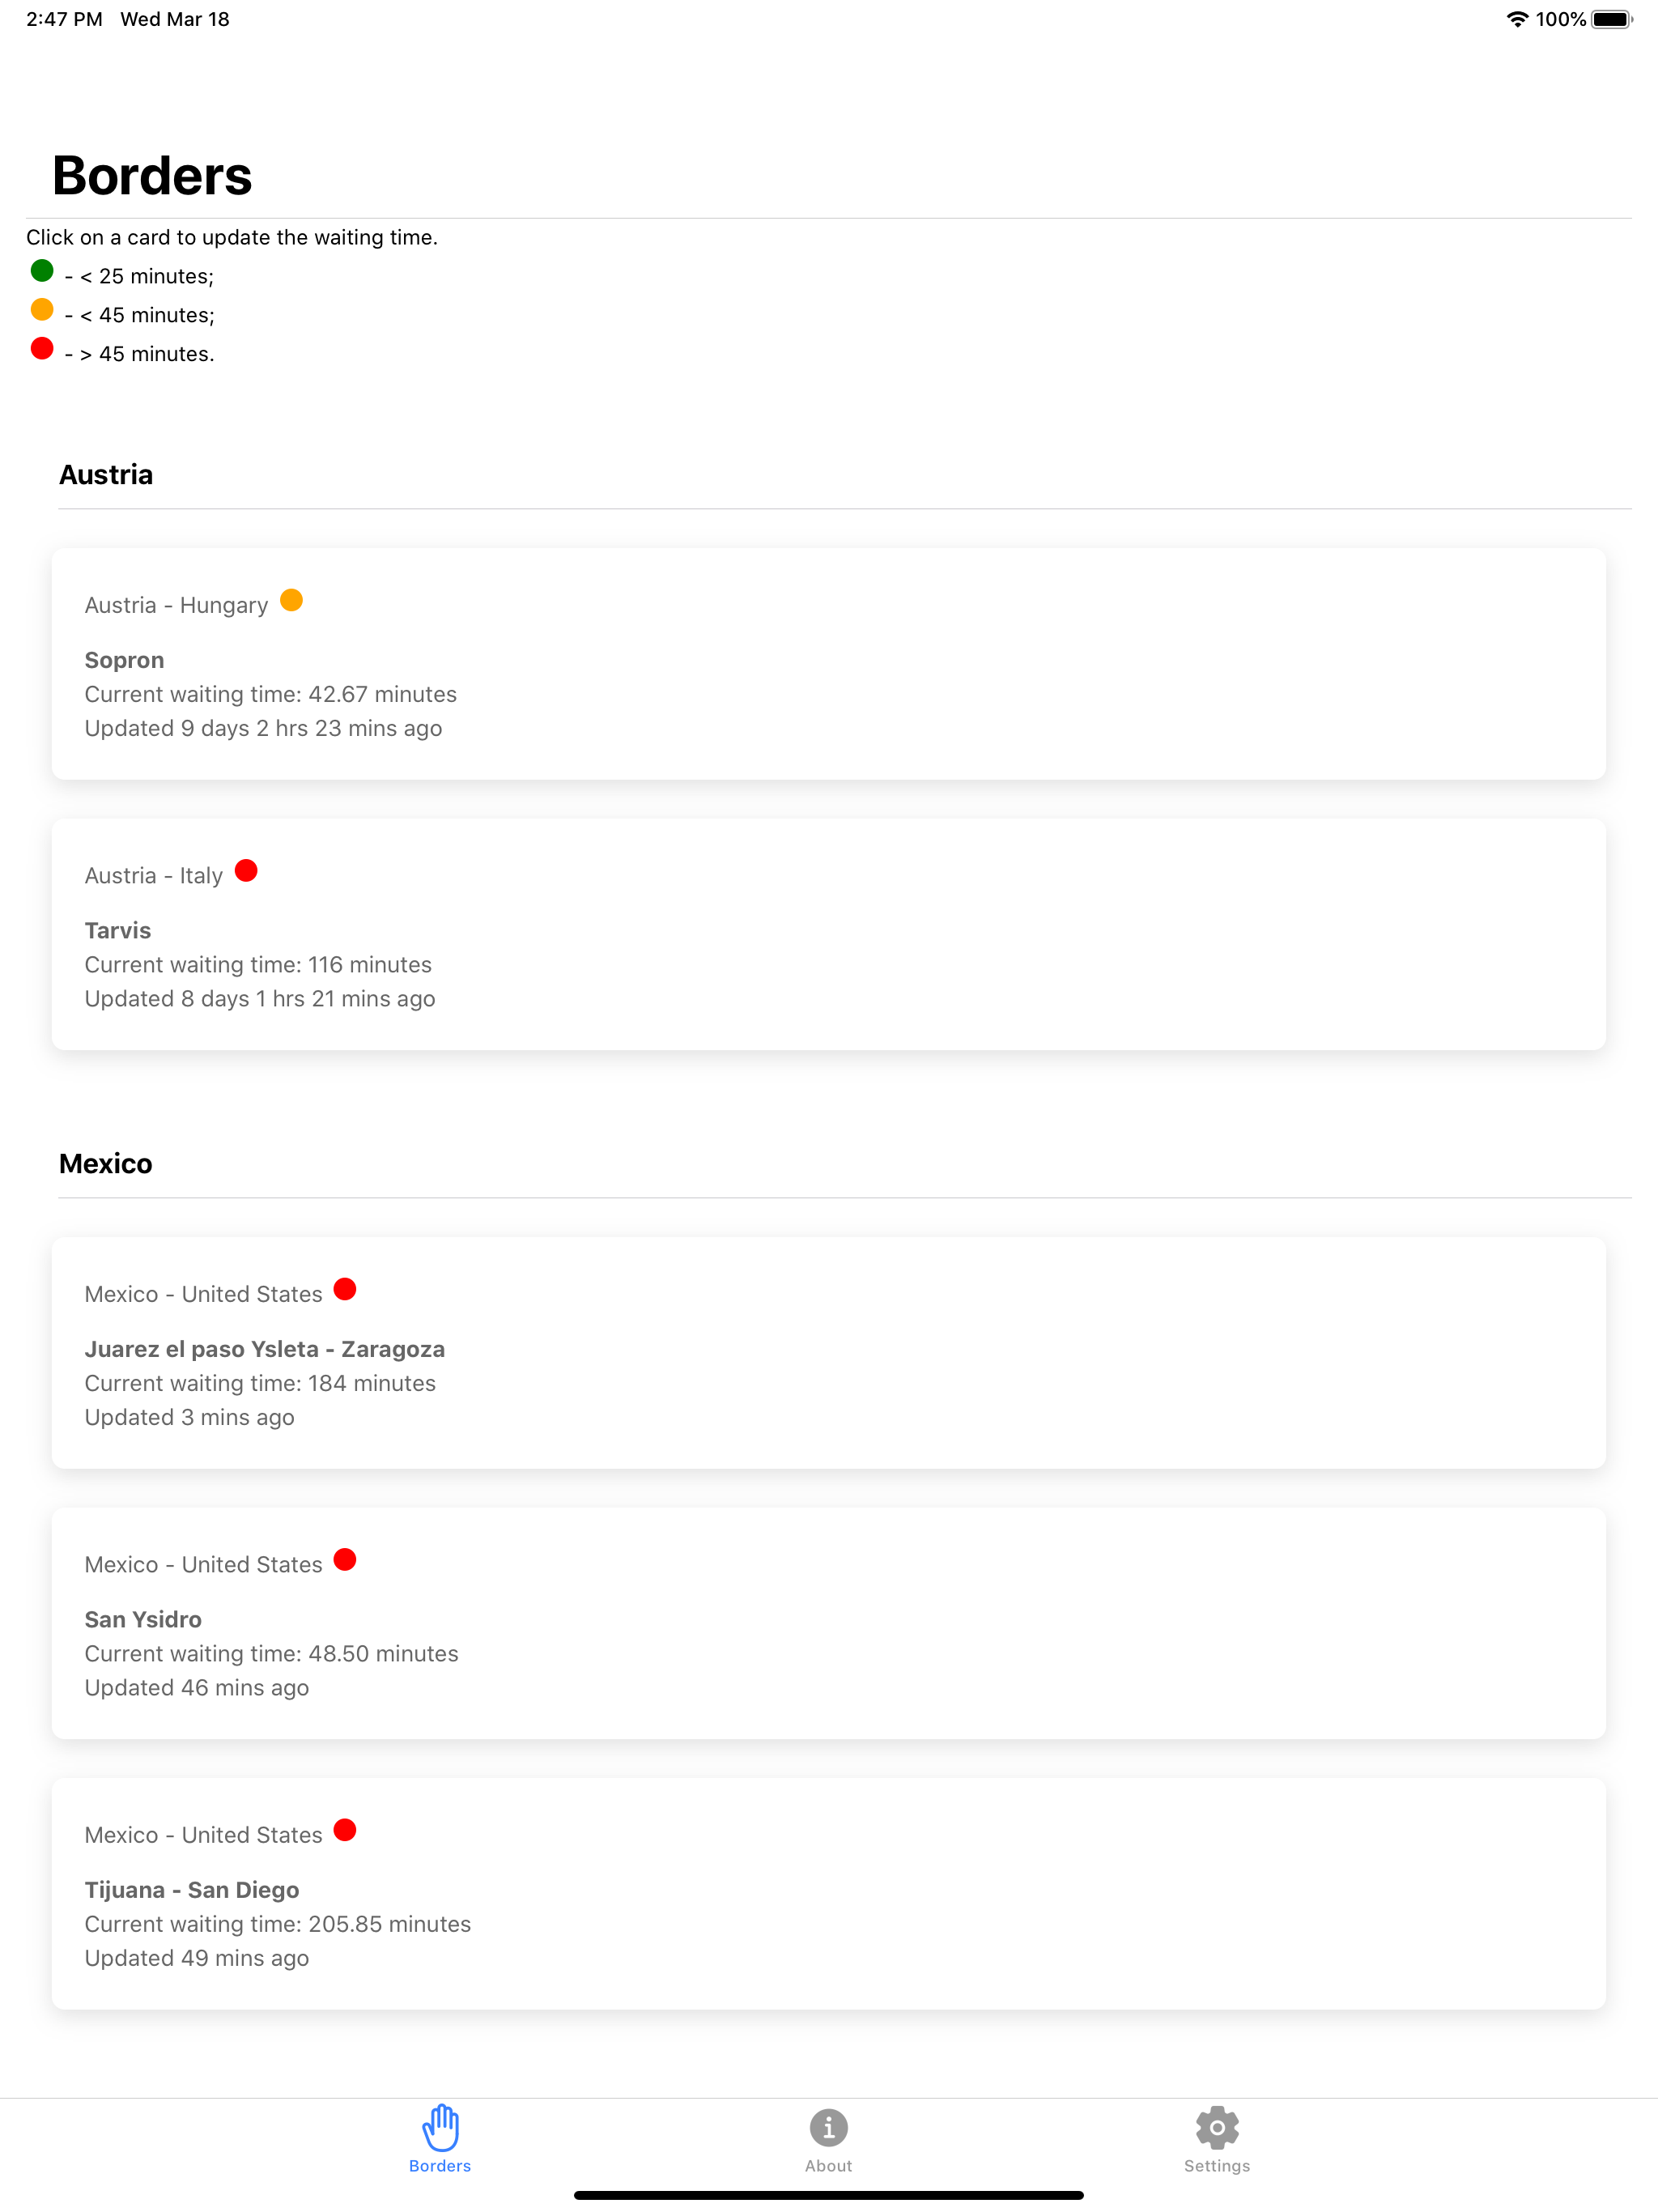Click the green legend dot for under 25 minutes
Image resolution: width=1658 pixels, height=2212 pixels.
42,270
